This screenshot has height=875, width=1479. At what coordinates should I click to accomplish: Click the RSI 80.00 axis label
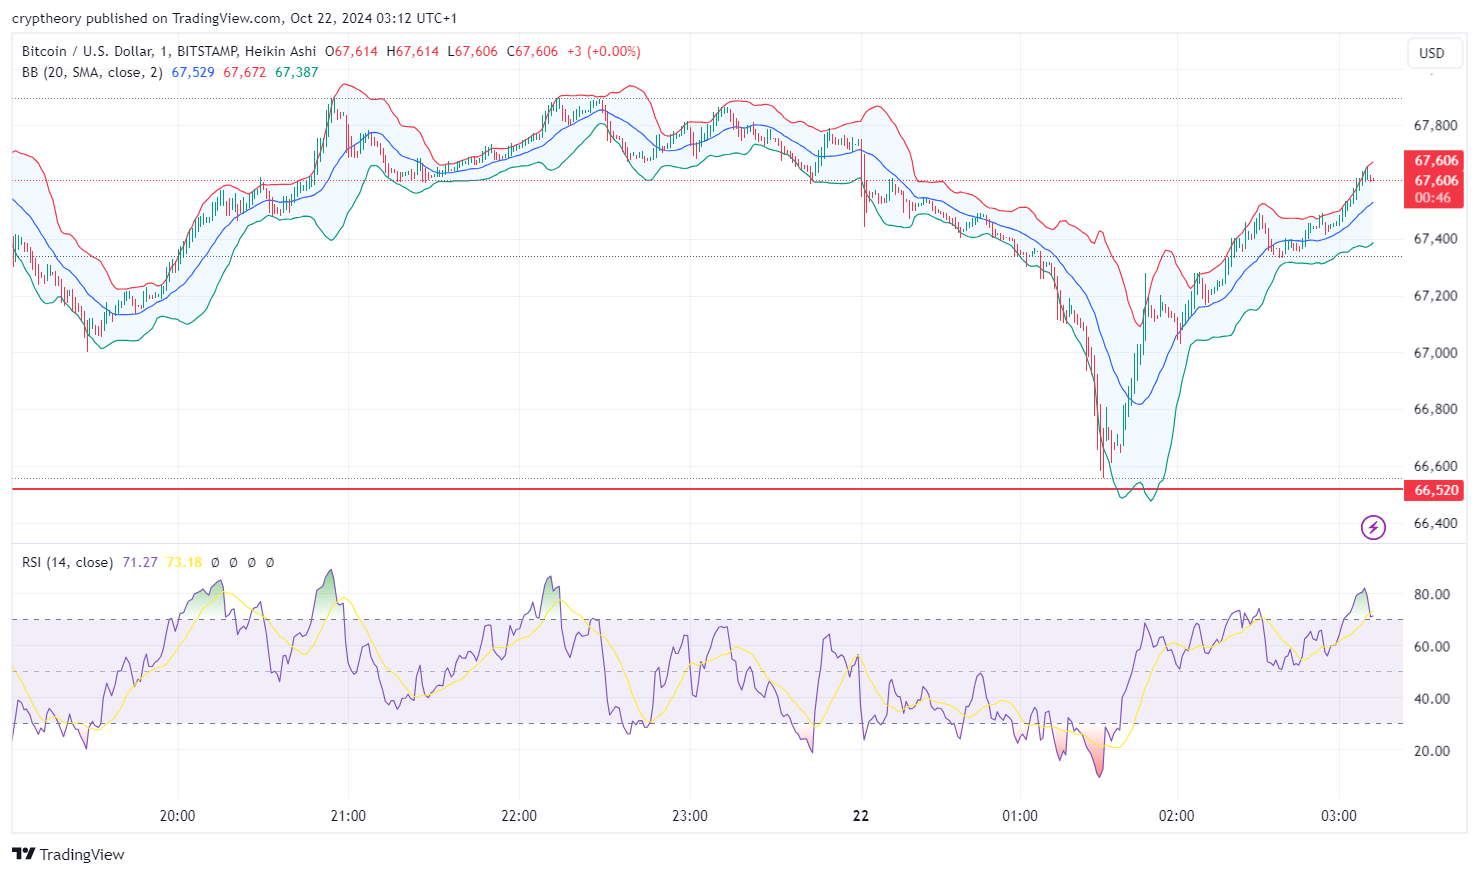coord(1432,594)
